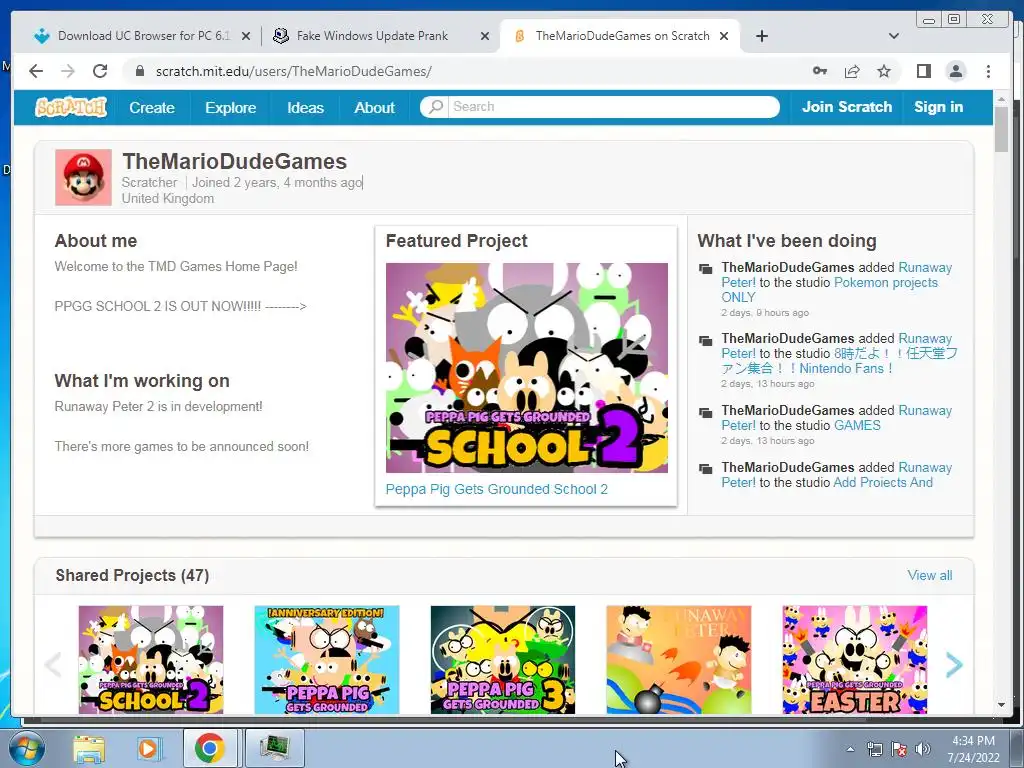Image resolution: width=1024 pixels, height=768 pixels.
Task: Open the Anniversary Edition Peppa Pig thumbnail
Action: (x=327, y=660)
